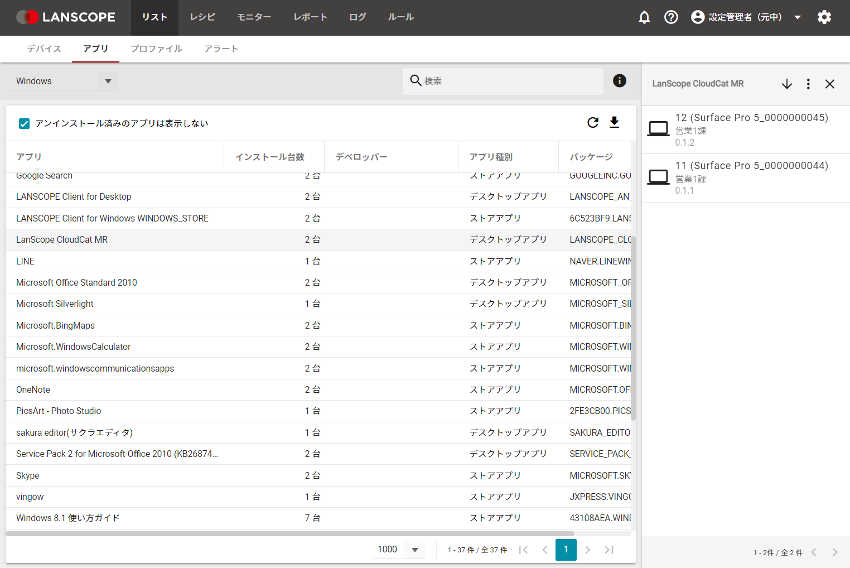
Task: Click the information icon beside search
Action: 620,81
